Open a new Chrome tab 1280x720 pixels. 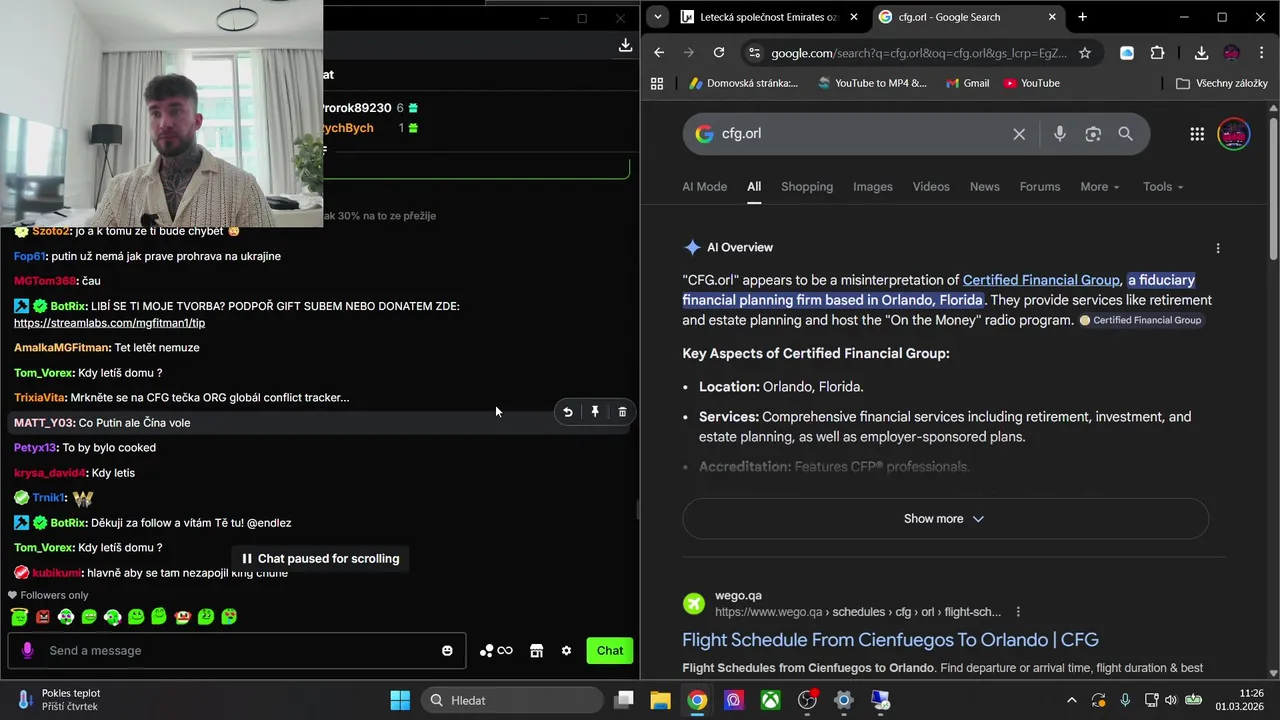coord(1082,17)
